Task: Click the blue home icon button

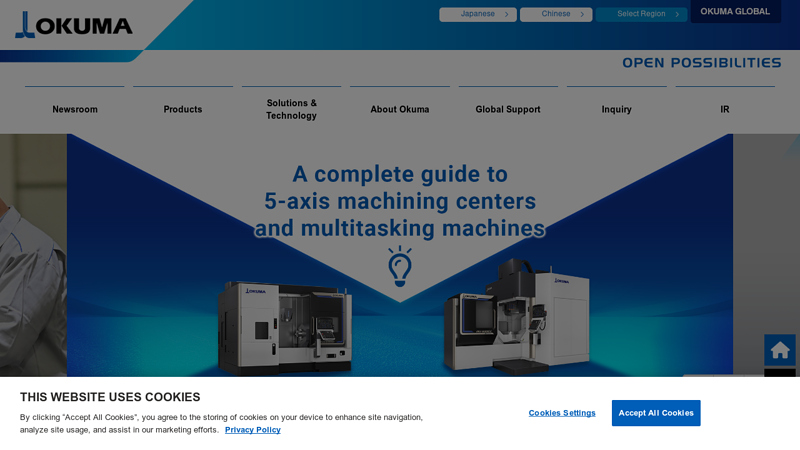Action: pos(780,350)
